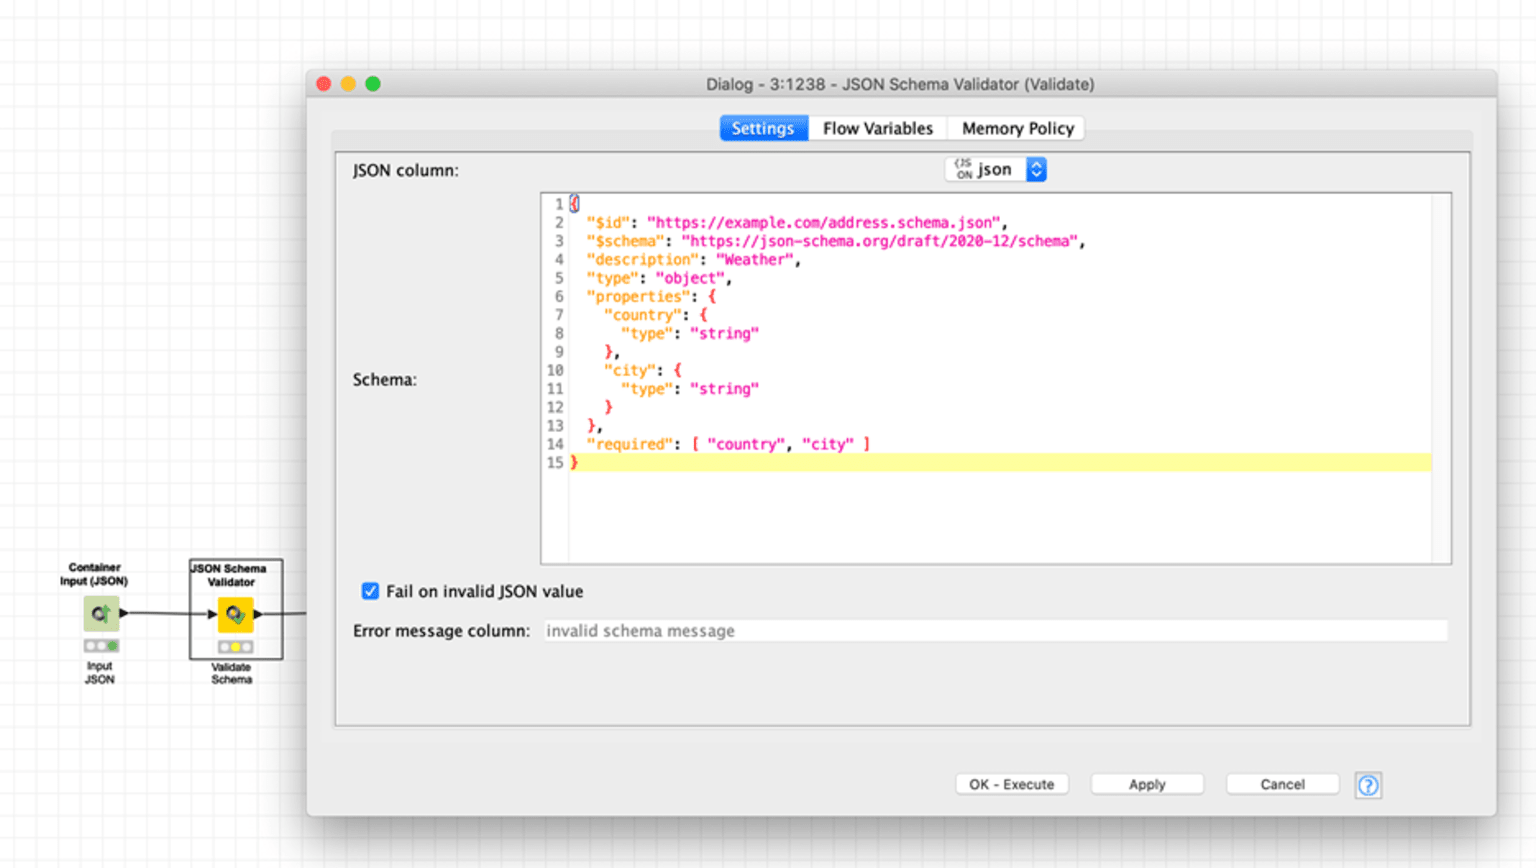The width and height of the screenshot is (1536, 868).
Task: Click the OK - Execute button
Action: [x=1011, y=784]
